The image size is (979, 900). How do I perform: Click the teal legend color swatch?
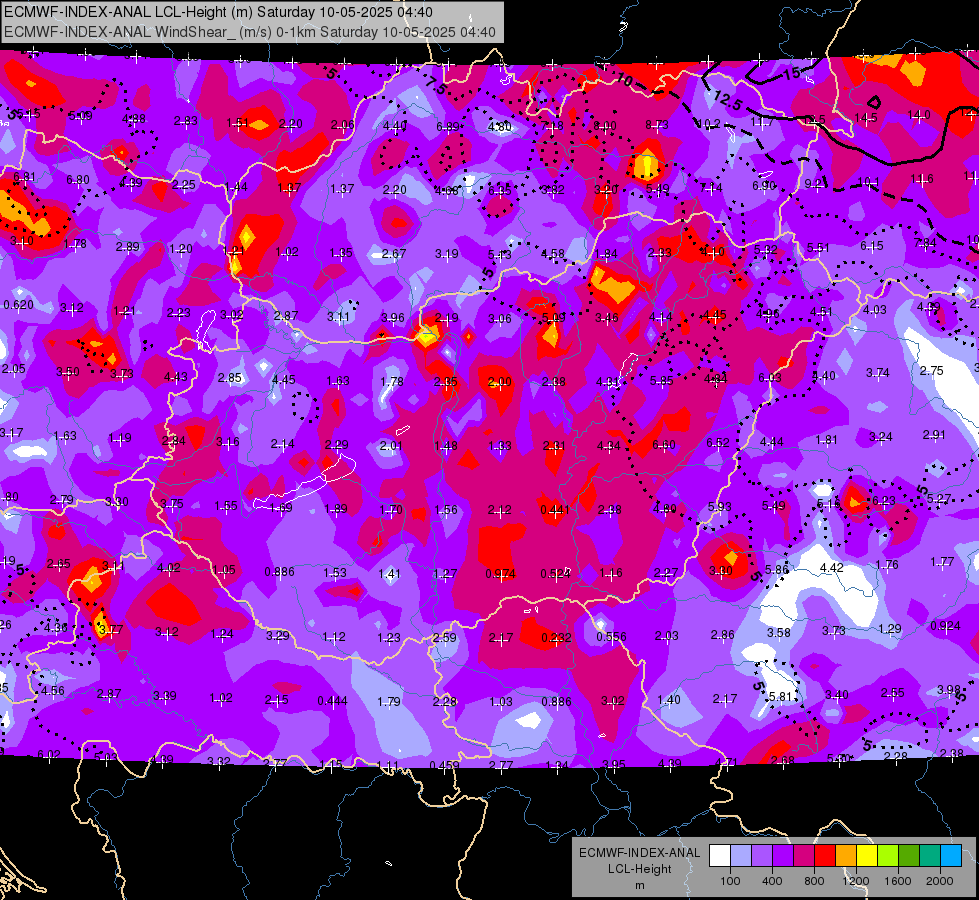[x=930, y=856]
